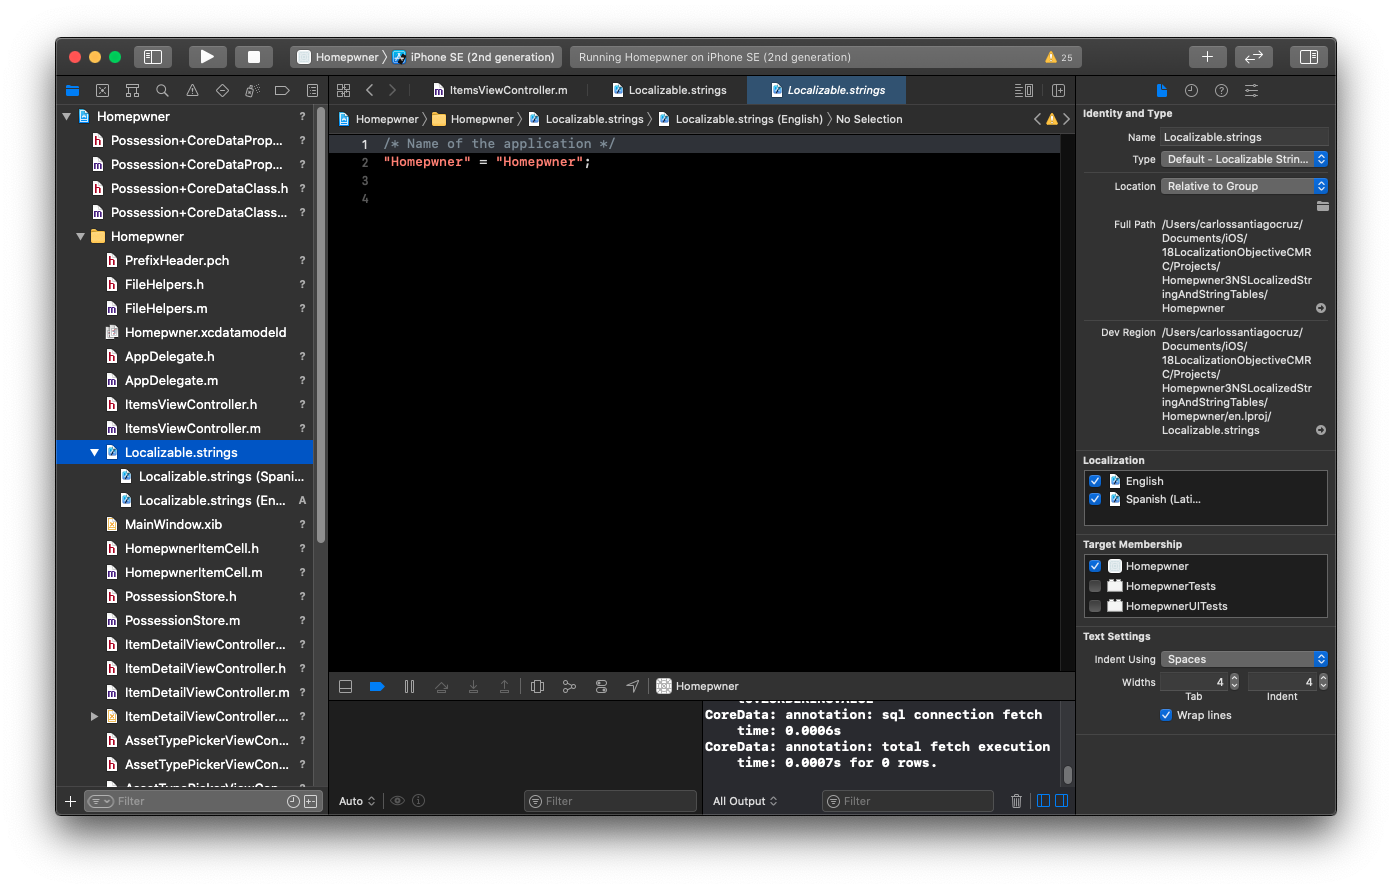The width and height of the screenshot is (1392, 889).
Task: Hide the navigator sidebar from the toolbar
Action: (153, 57)
